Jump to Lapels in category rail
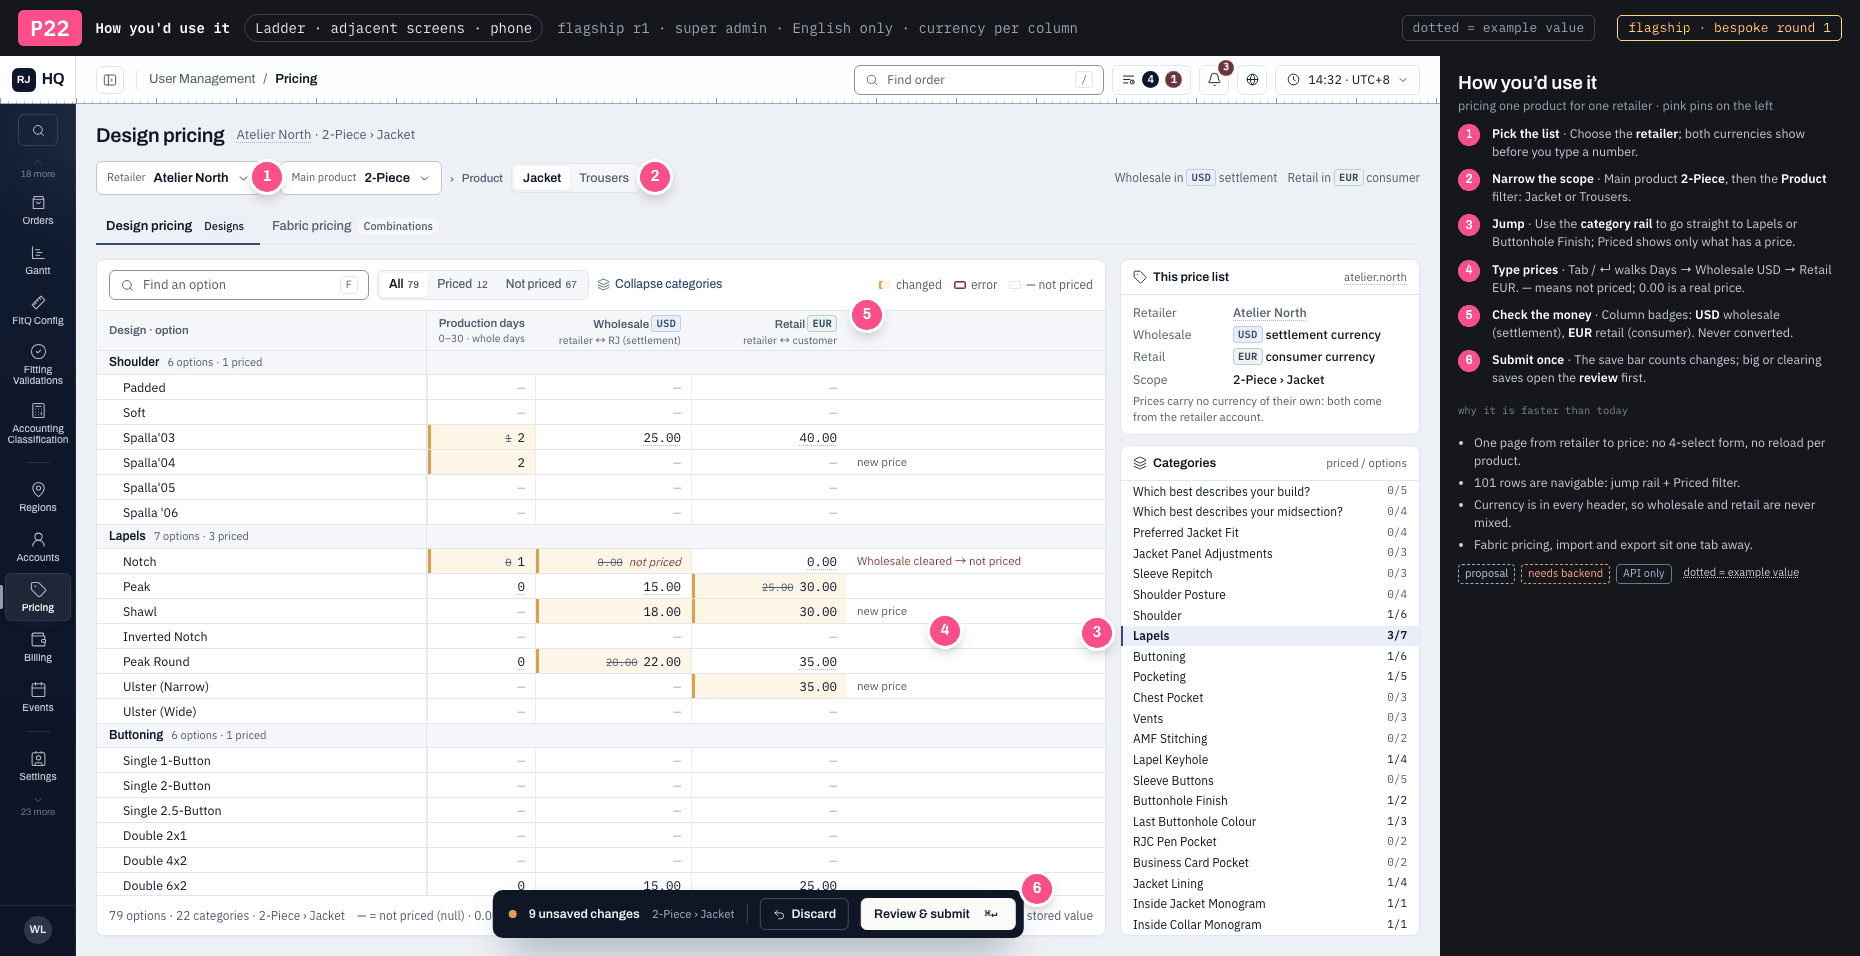The height and width of the screenshot is (956, 1860). click(x=1270, y=636)
